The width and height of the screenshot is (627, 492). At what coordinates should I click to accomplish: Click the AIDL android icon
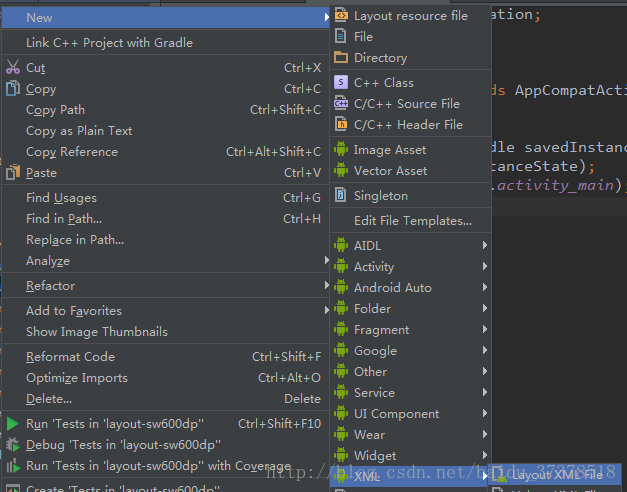[341, 245]
